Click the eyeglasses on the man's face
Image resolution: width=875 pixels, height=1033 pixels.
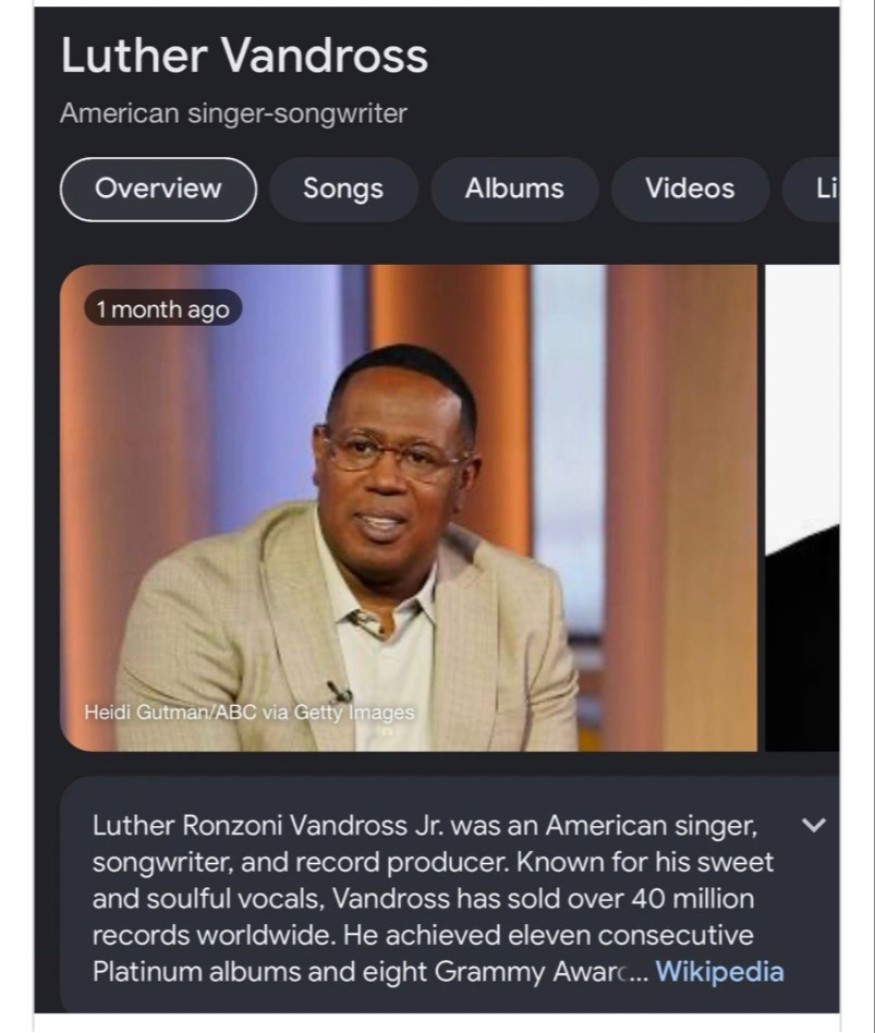coord(392,451)
